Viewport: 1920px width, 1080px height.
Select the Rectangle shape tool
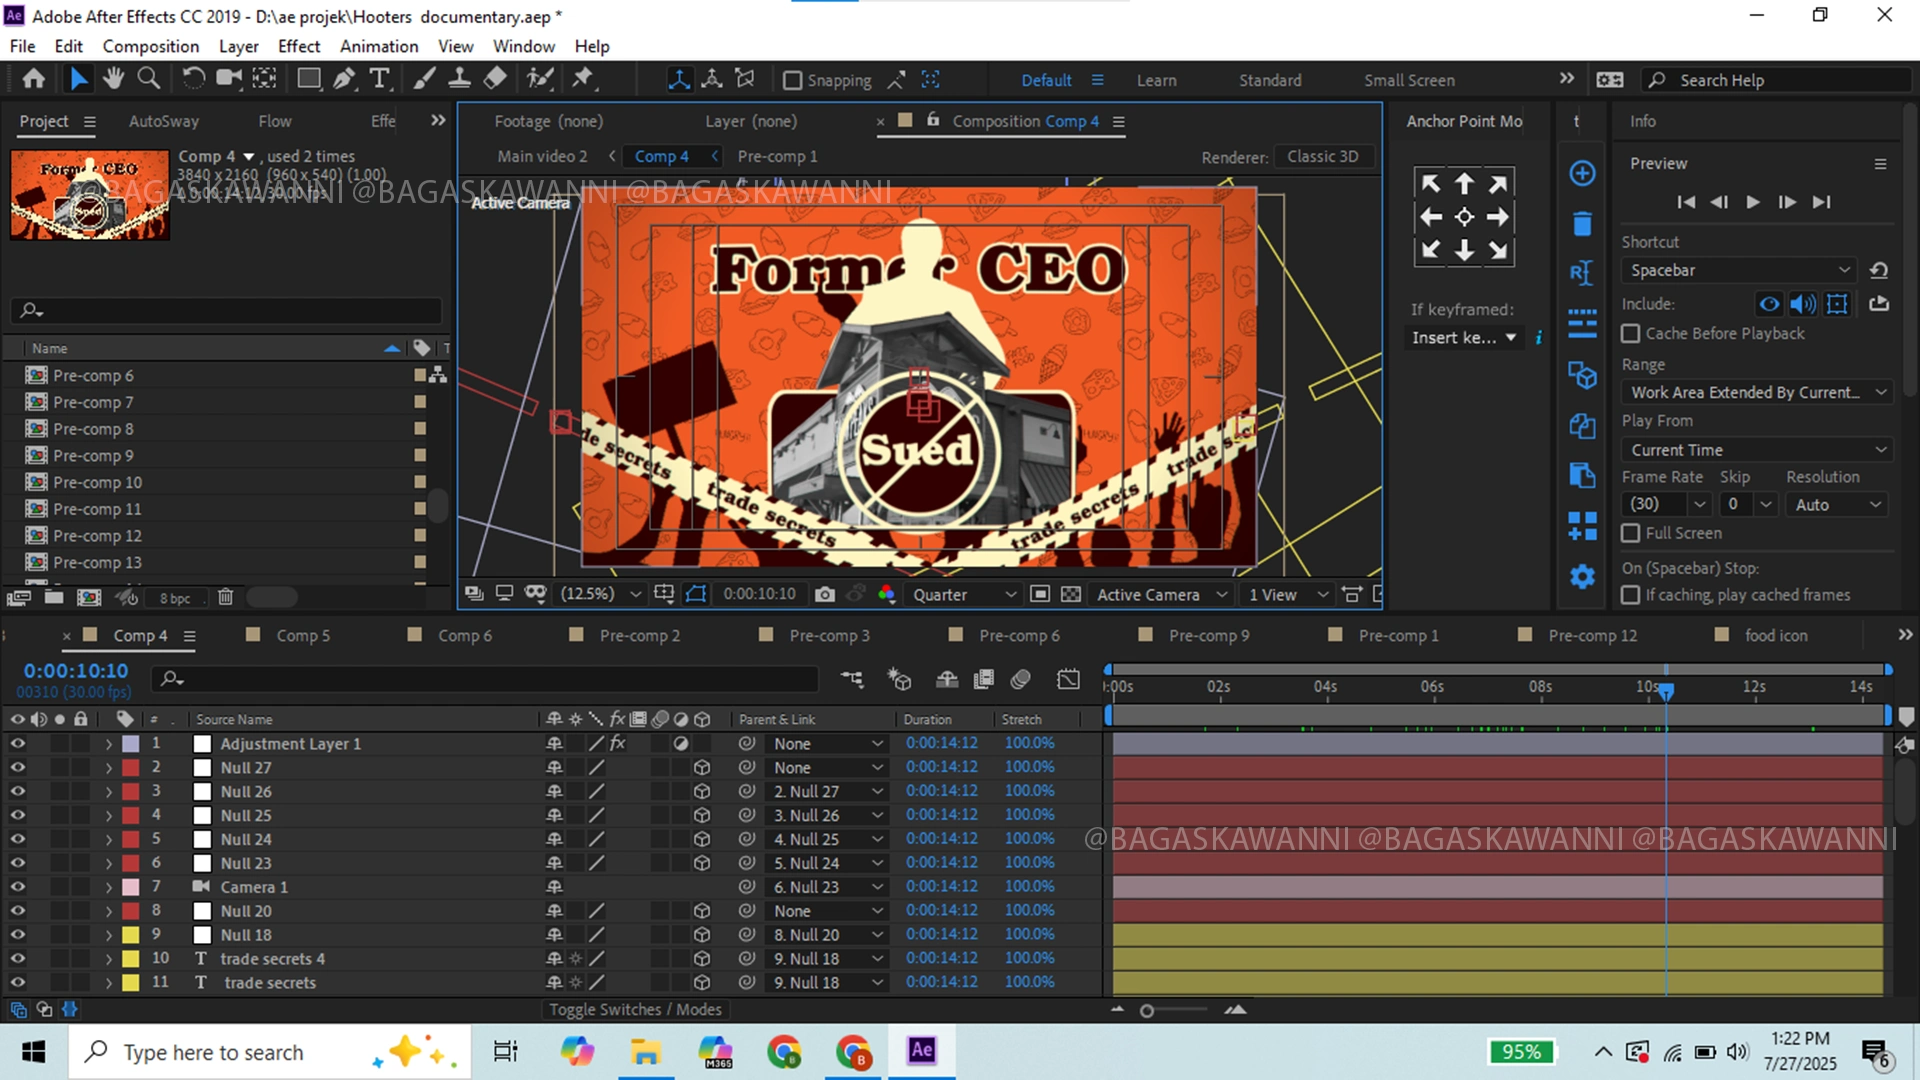pyautogui.click(x=309, y=79)
